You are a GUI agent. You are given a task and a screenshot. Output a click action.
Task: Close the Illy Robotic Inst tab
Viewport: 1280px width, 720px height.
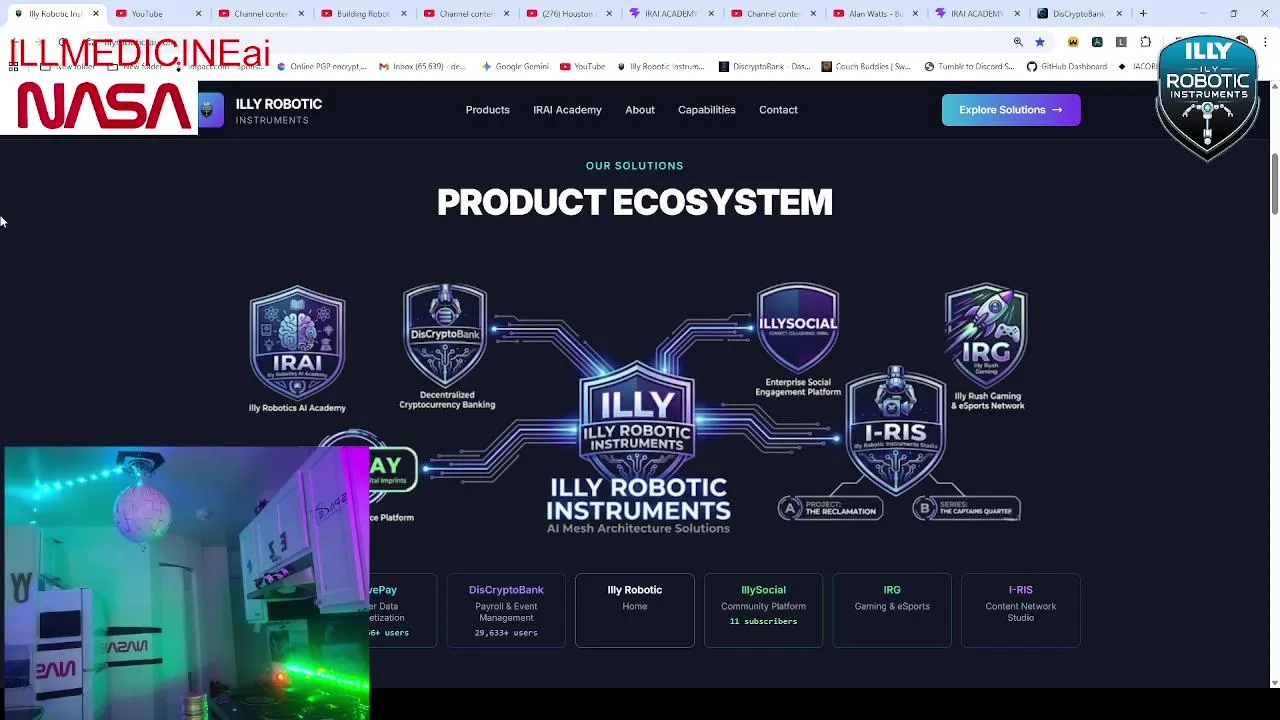[96, 14]
